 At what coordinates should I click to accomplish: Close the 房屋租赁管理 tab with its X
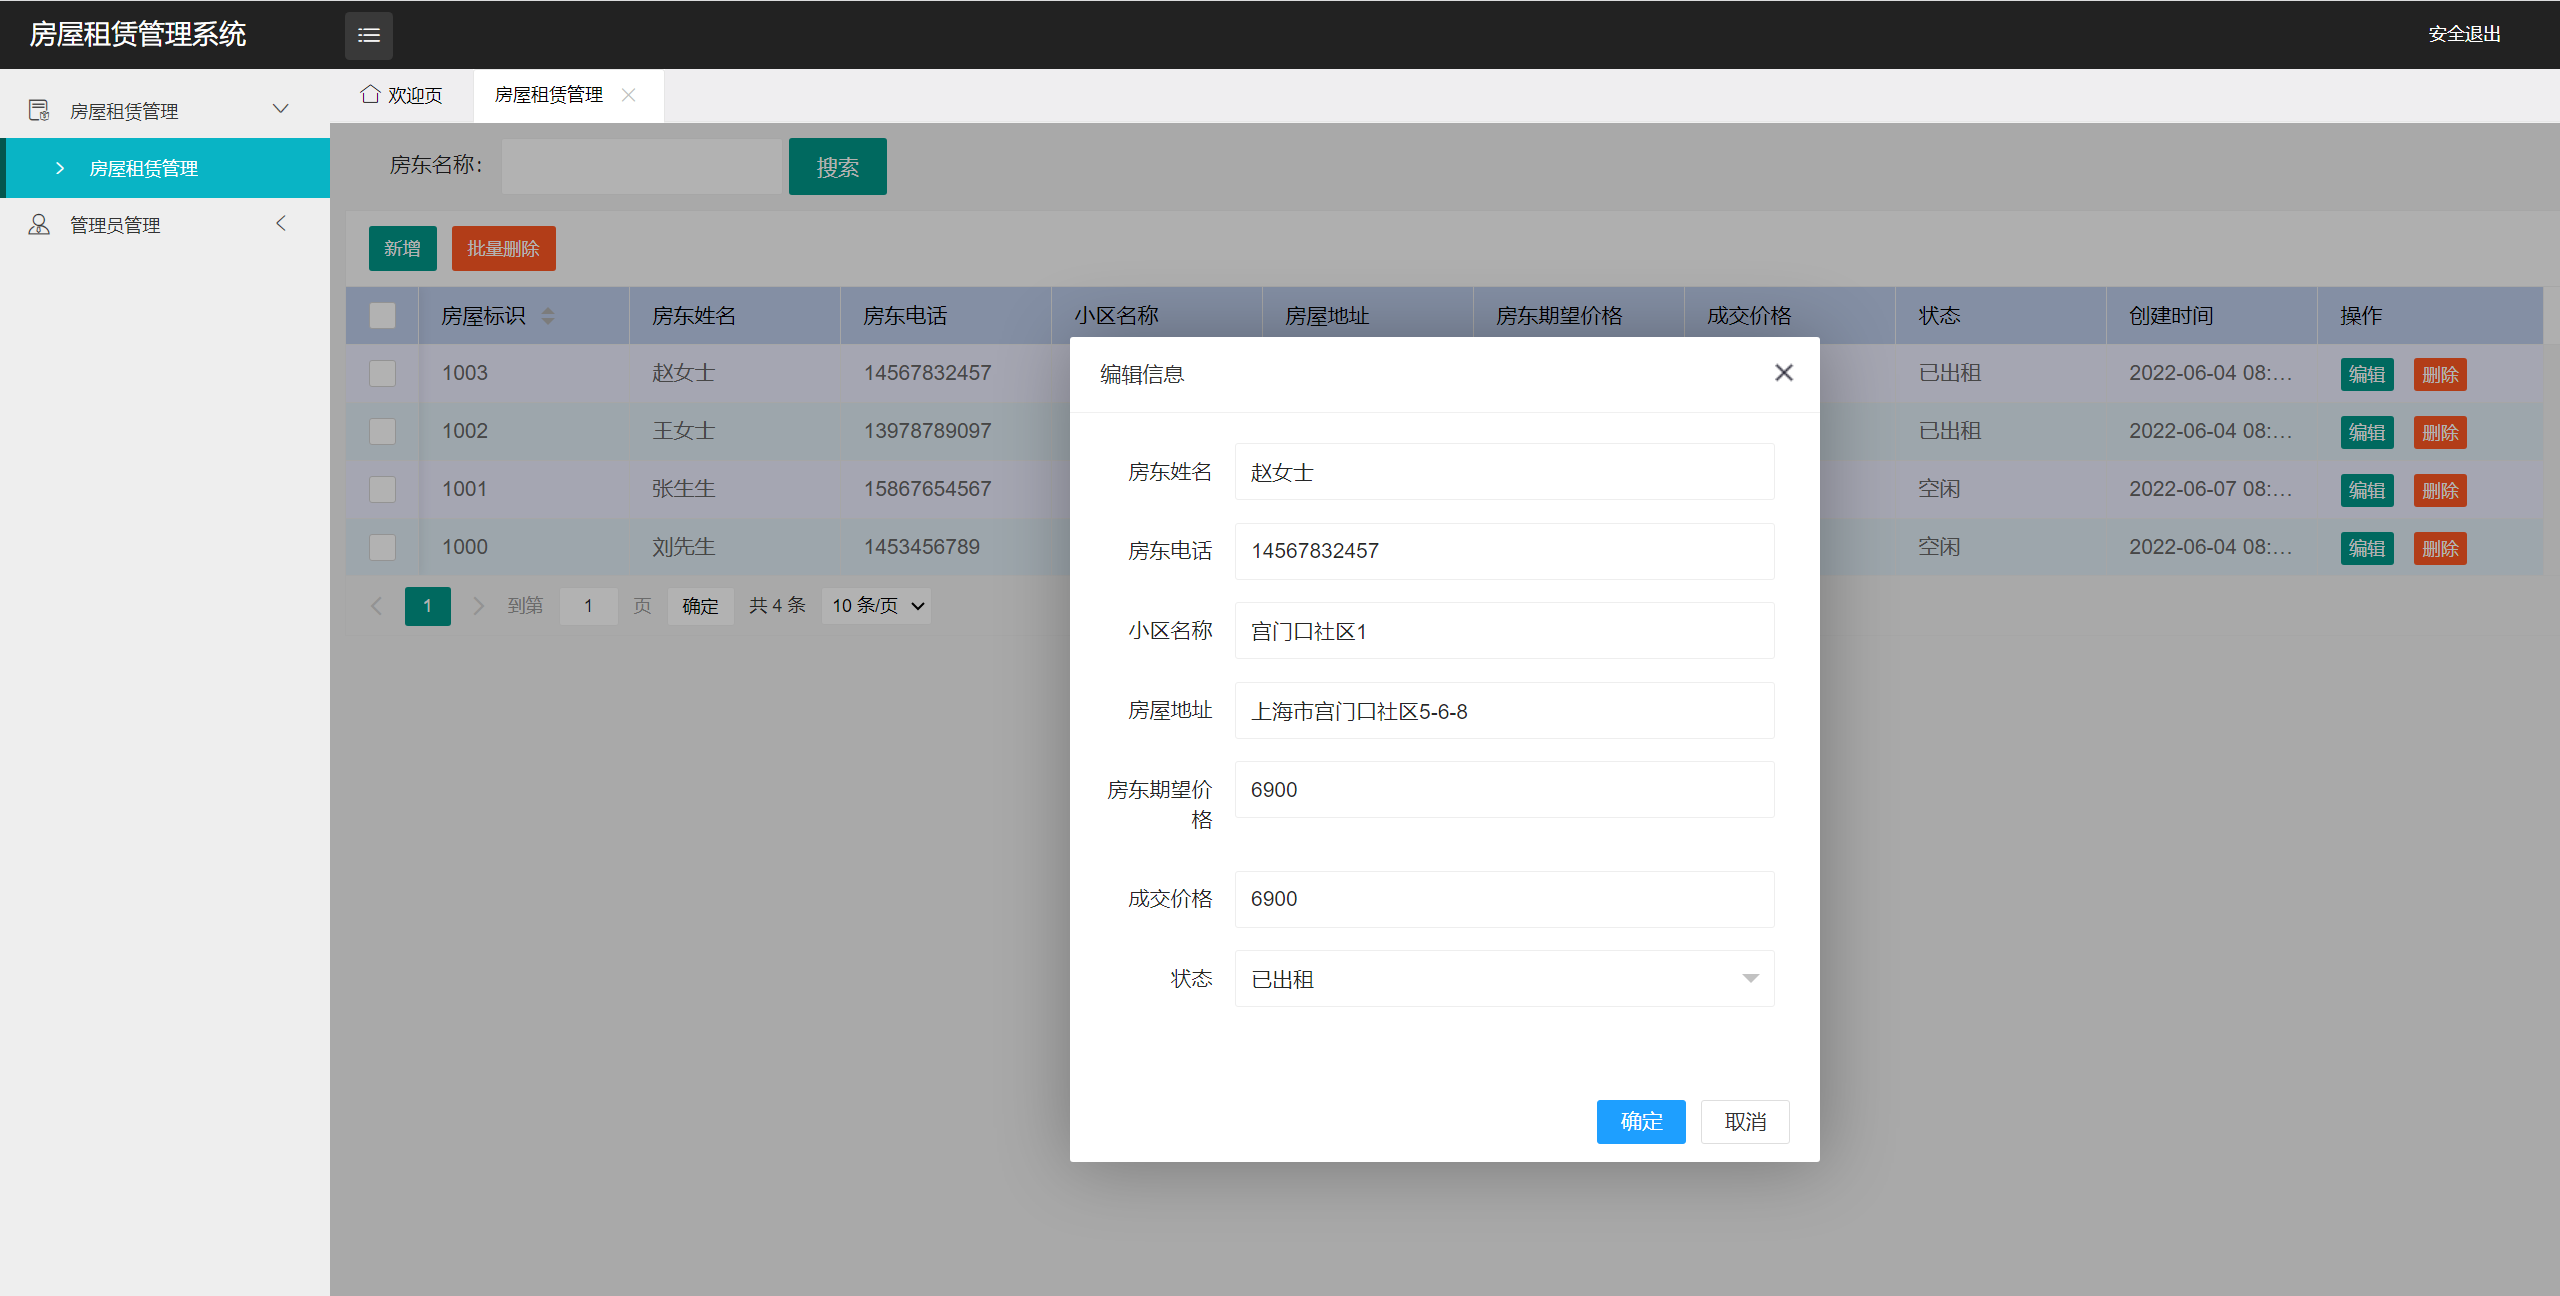[628, 95]
